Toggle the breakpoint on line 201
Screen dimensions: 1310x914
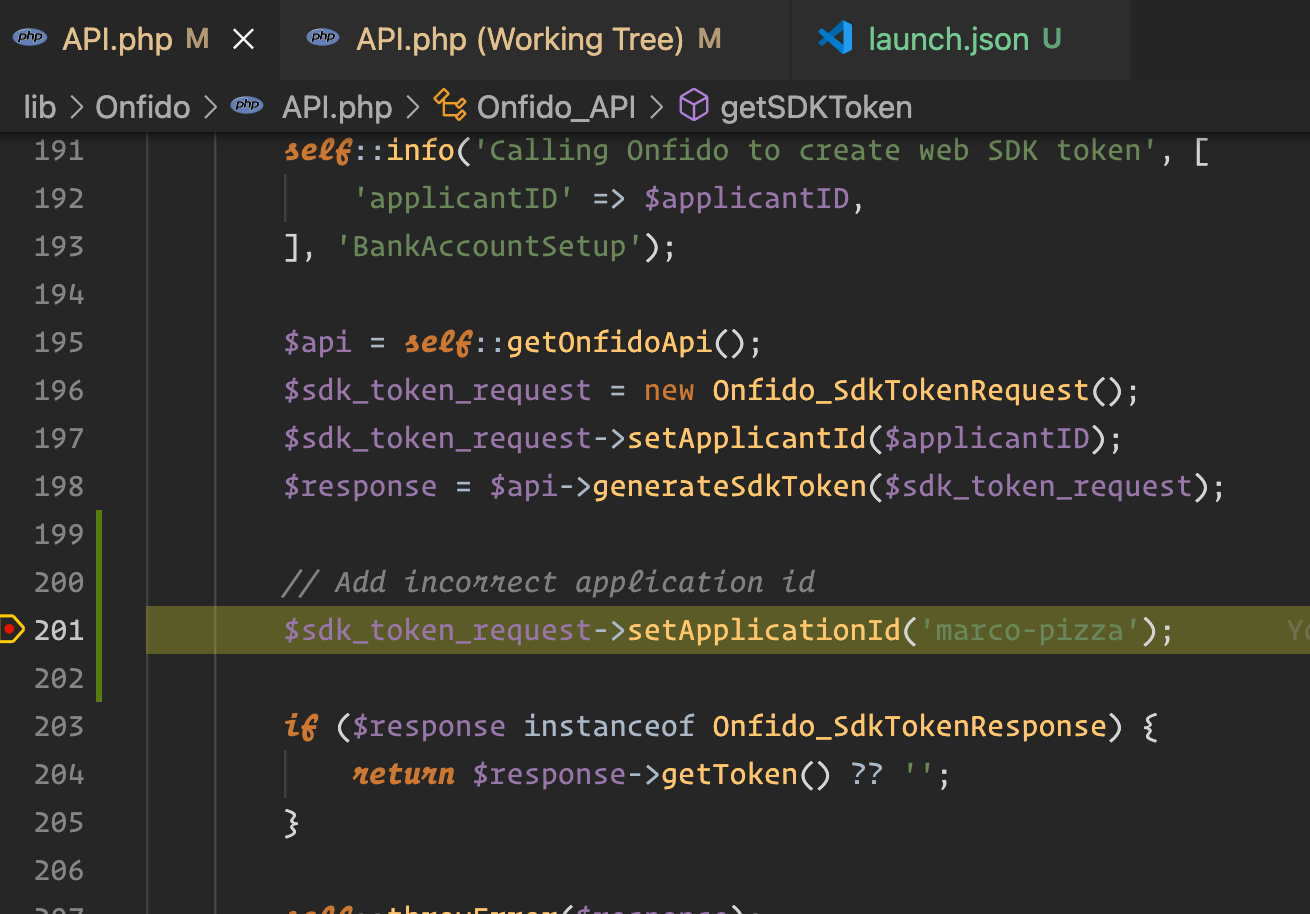tap(11, 630)
